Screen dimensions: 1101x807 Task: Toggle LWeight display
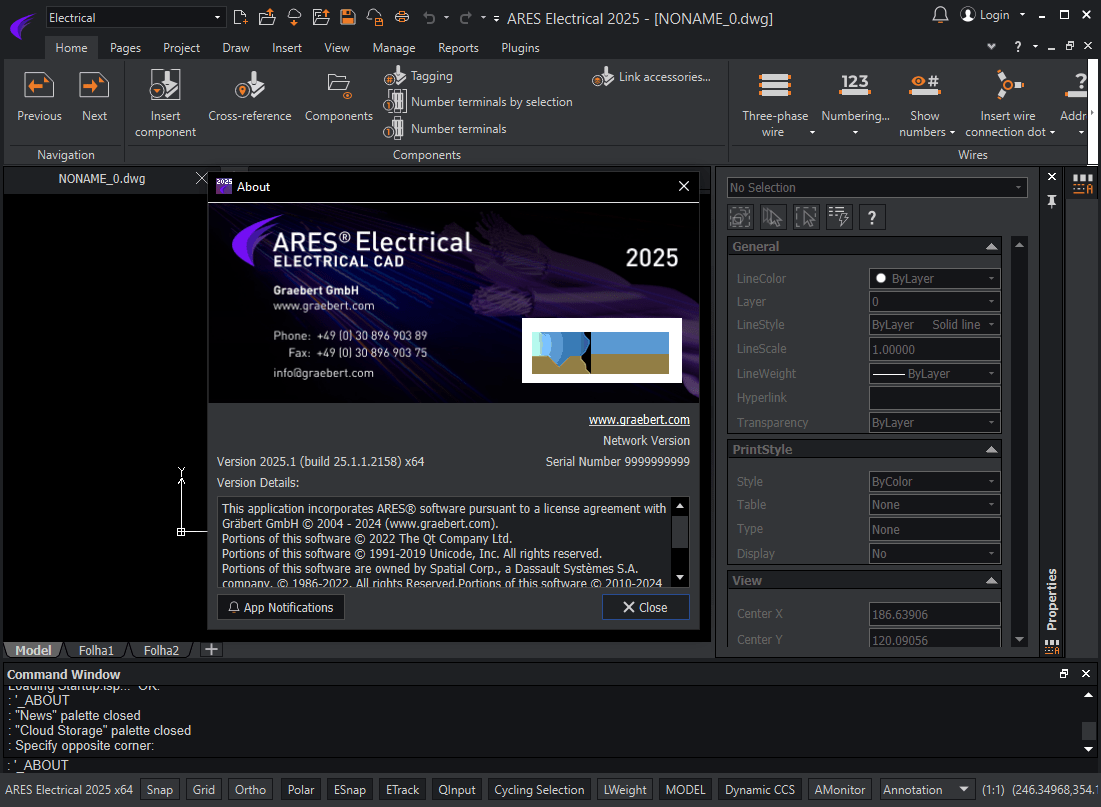pyautogui.click(x=625, y=789)
